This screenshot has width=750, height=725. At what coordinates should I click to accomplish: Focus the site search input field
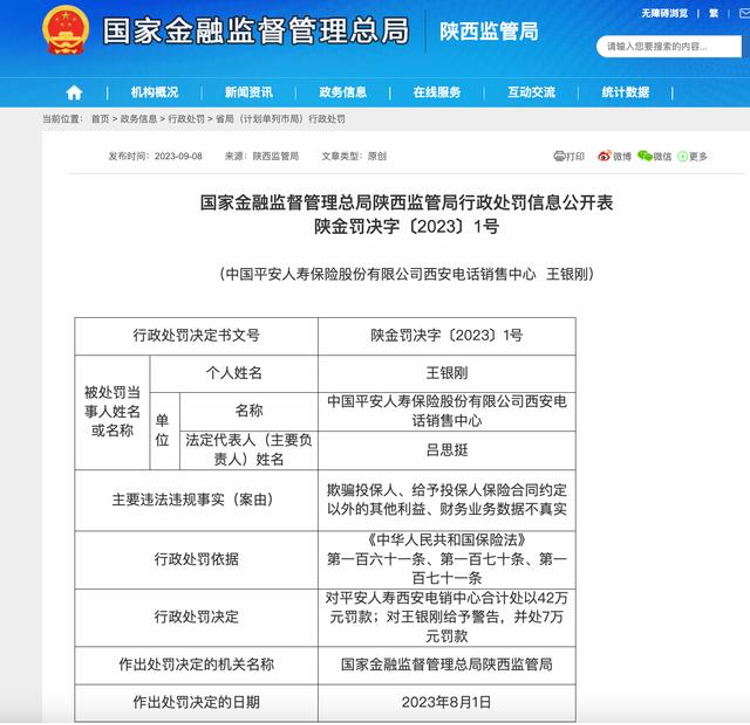point(669,46)
